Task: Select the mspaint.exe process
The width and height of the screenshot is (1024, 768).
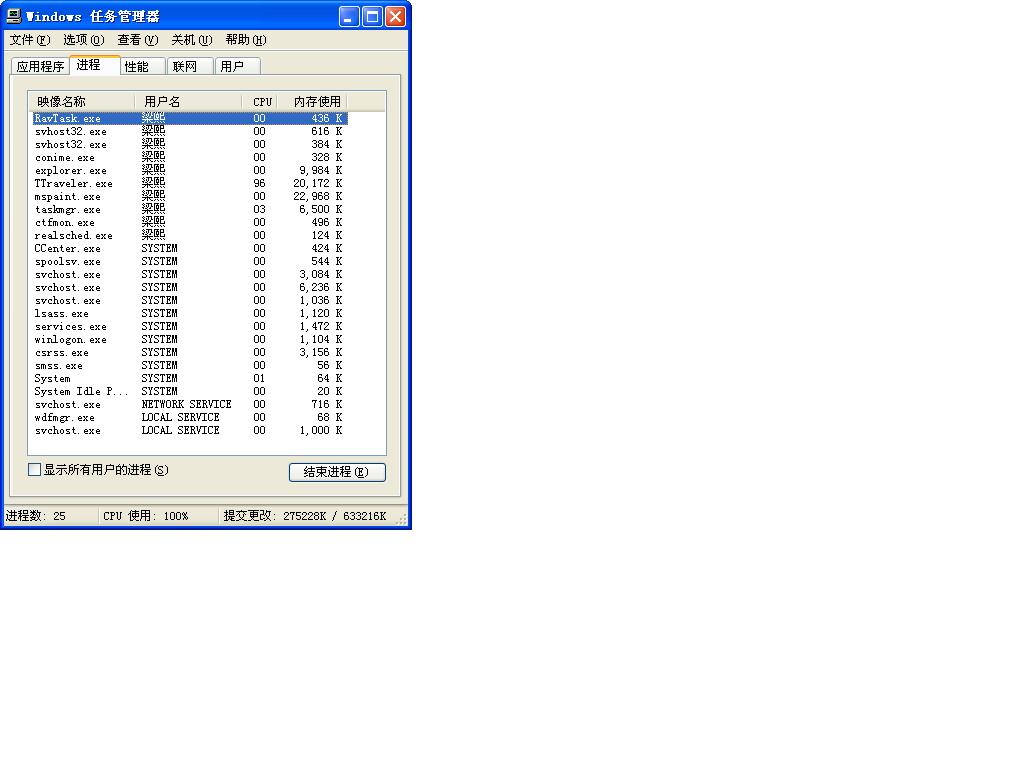Action: coord(189,197)
